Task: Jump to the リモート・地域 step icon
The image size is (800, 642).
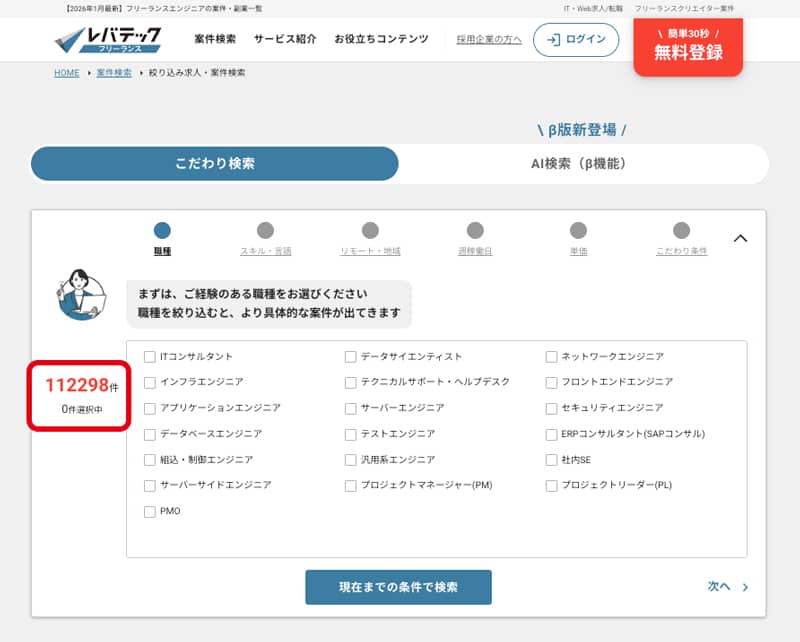Action: pos(369,228)
